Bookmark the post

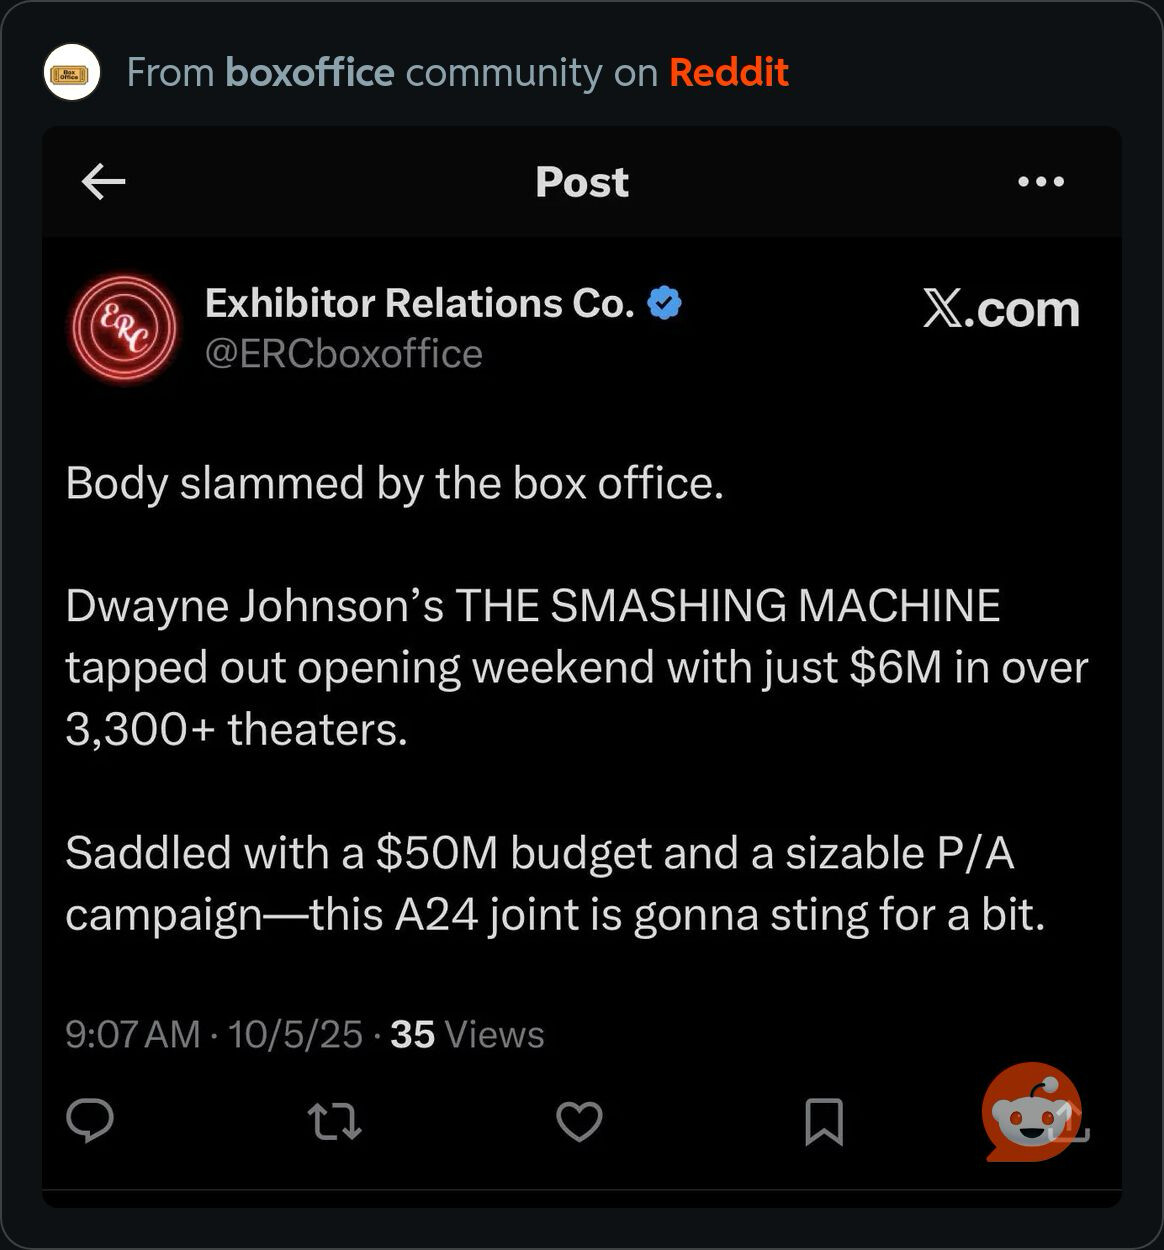pyautogui.click(x=824, y=1121)
